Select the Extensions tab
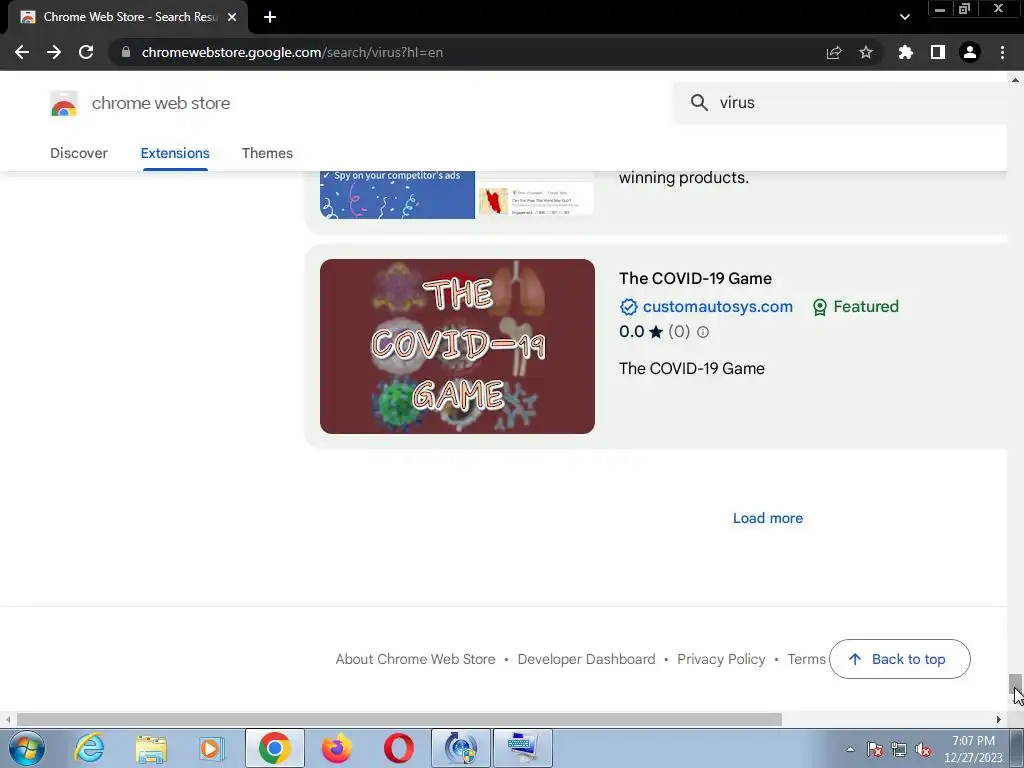The image size is (1024, 768). [x=175, y=153]
